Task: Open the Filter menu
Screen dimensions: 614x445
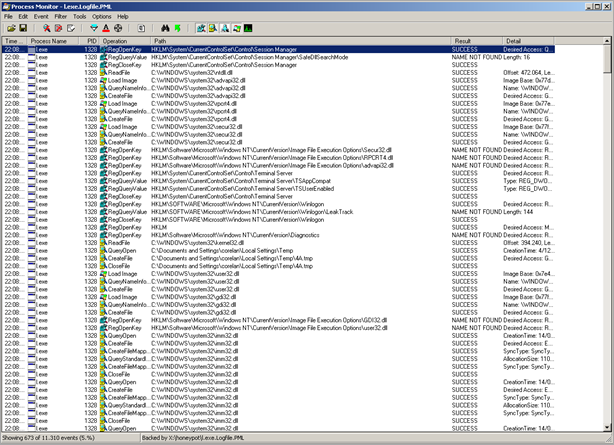Action: [61, 16]
